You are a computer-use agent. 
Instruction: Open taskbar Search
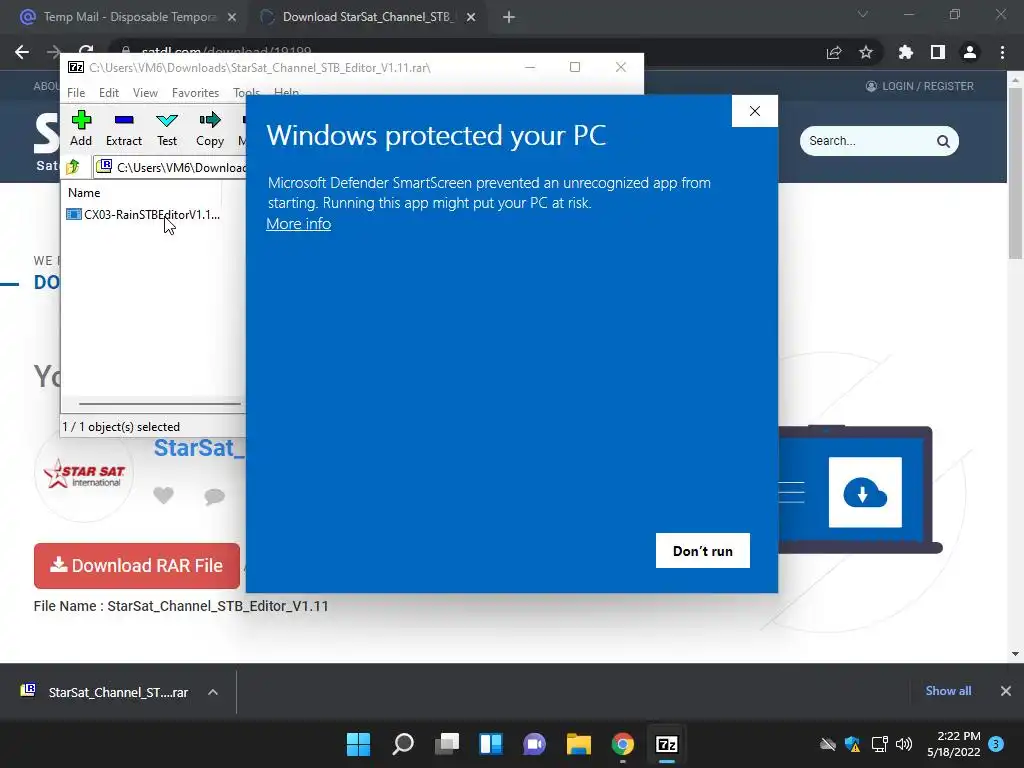[402, 744]
